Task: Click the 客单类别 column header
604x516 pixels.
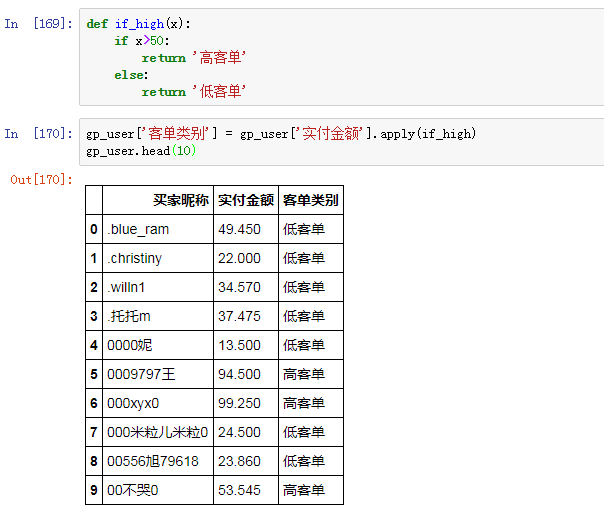Action: click(x=310, y=200)
